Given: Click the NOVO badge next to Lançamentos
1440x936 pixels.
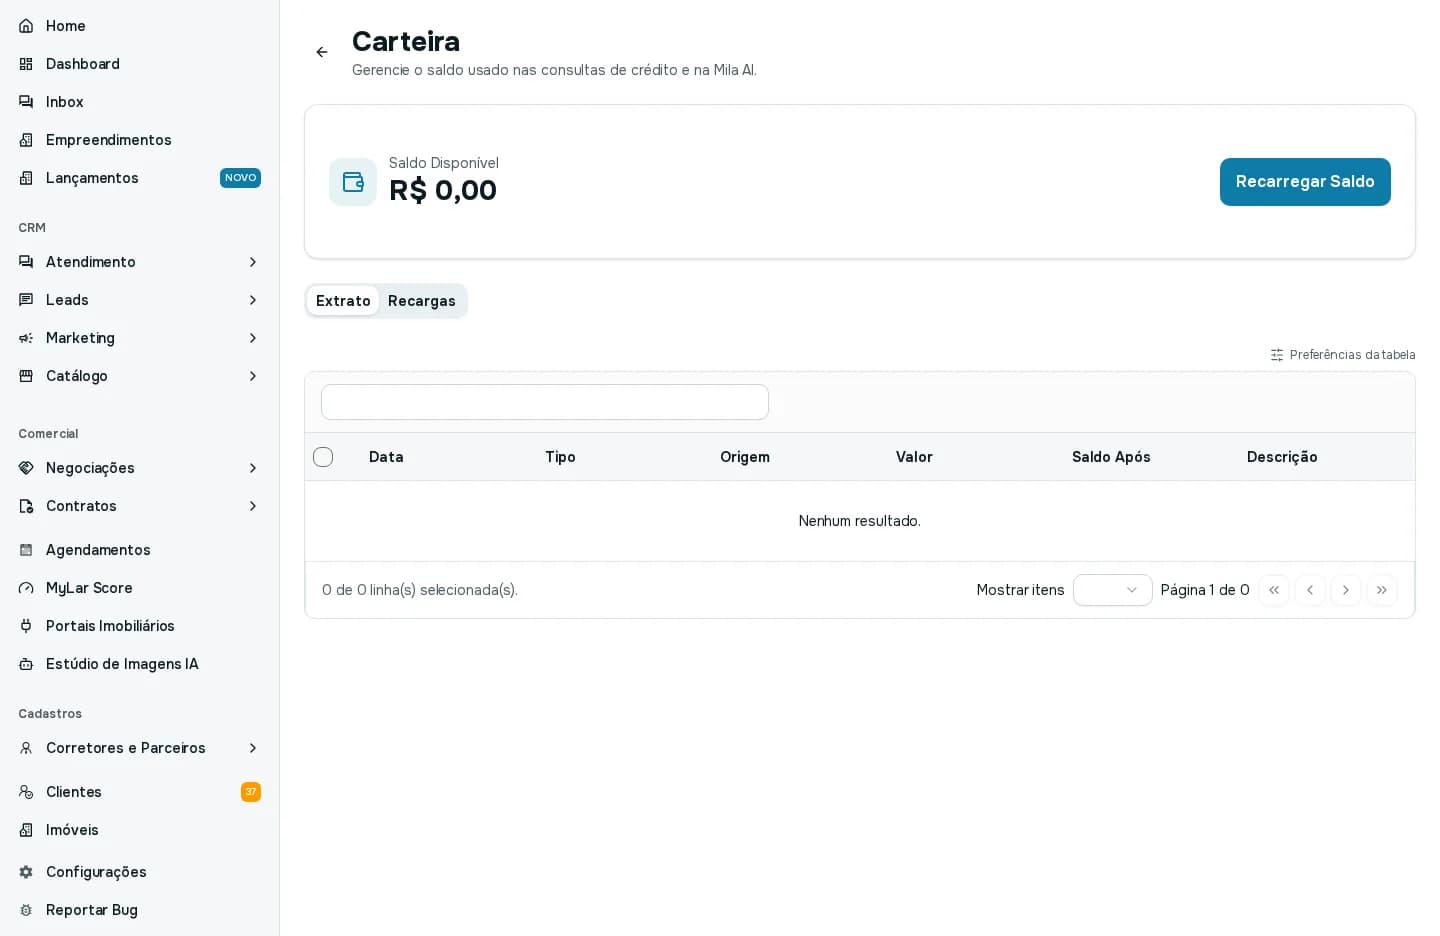Looking at the screenshot, I should (240, 178).
